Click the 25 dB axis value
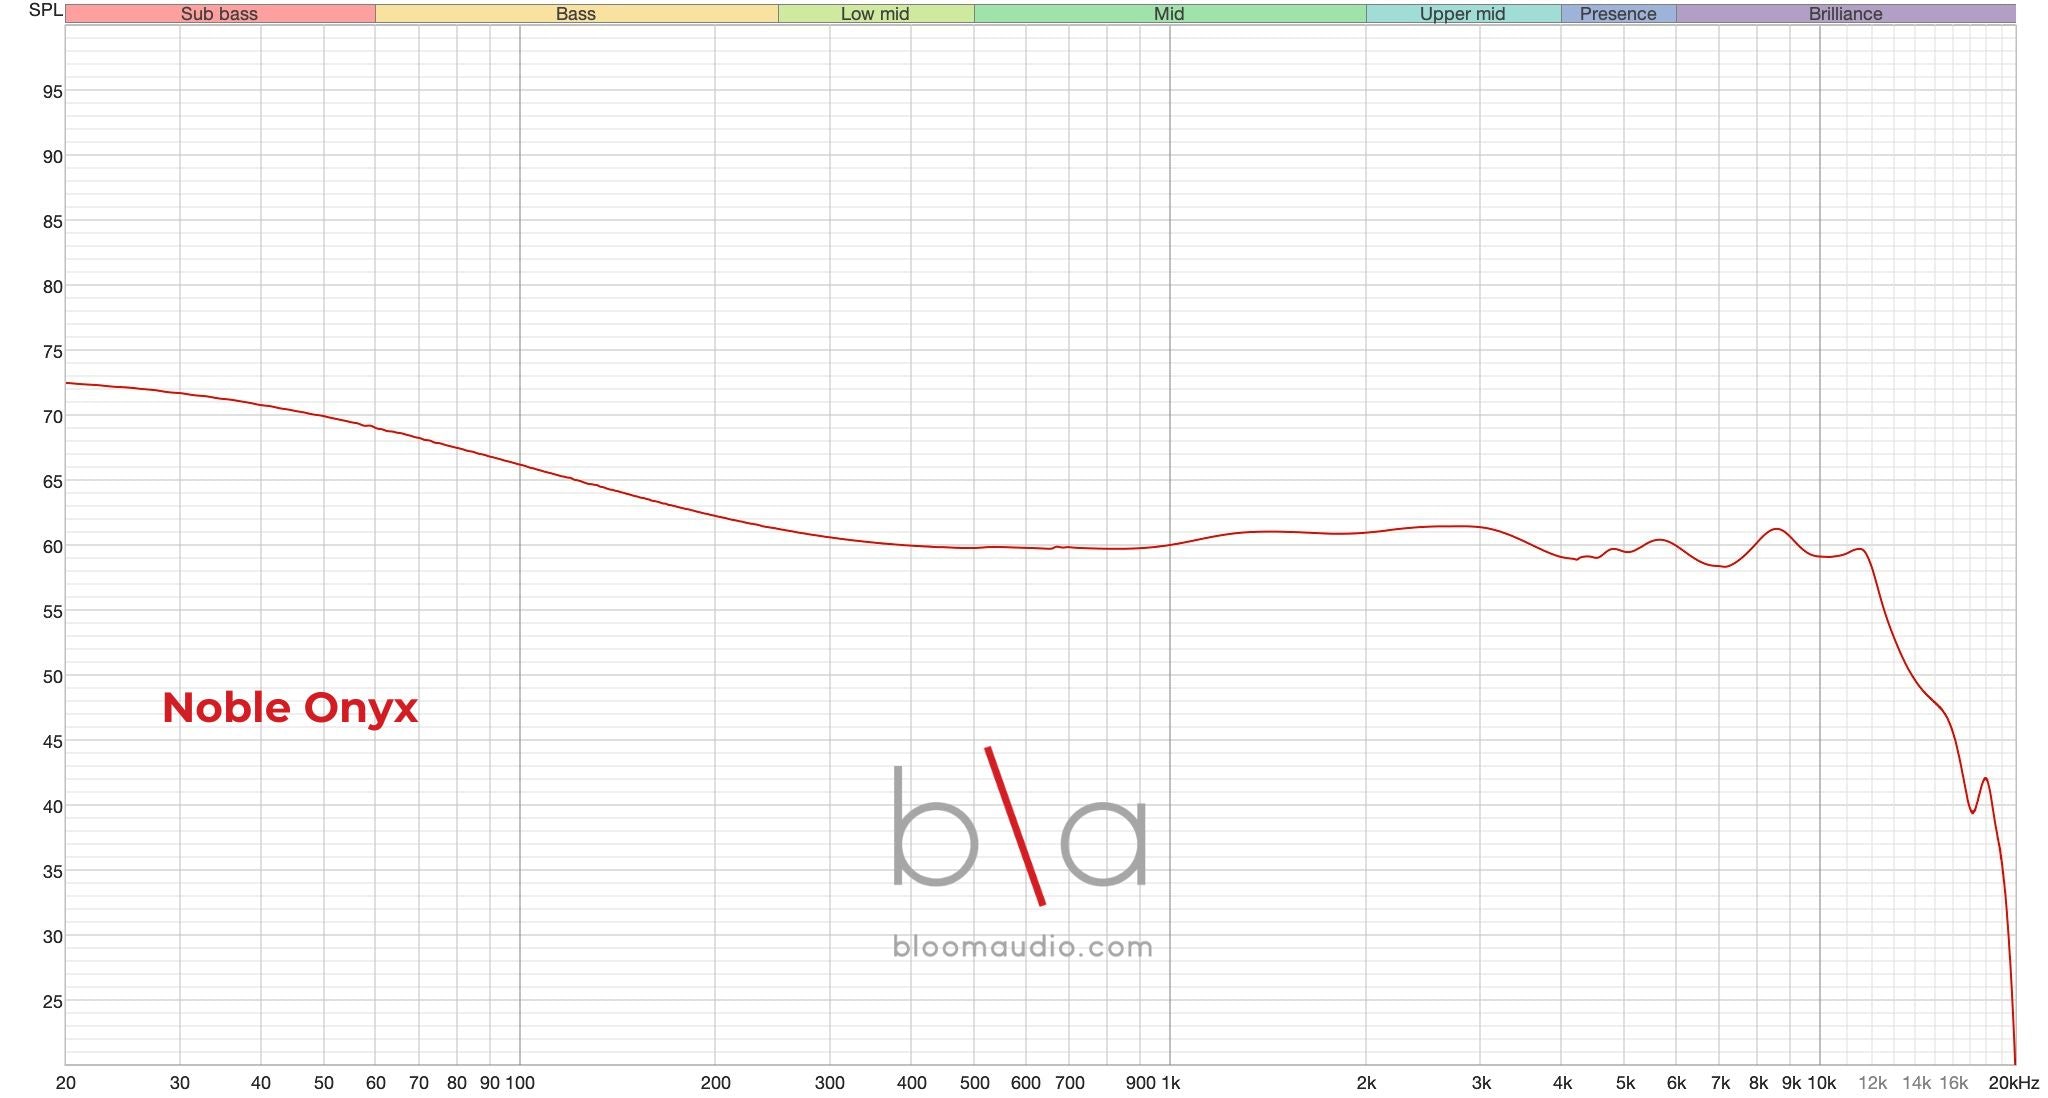 52,1002
